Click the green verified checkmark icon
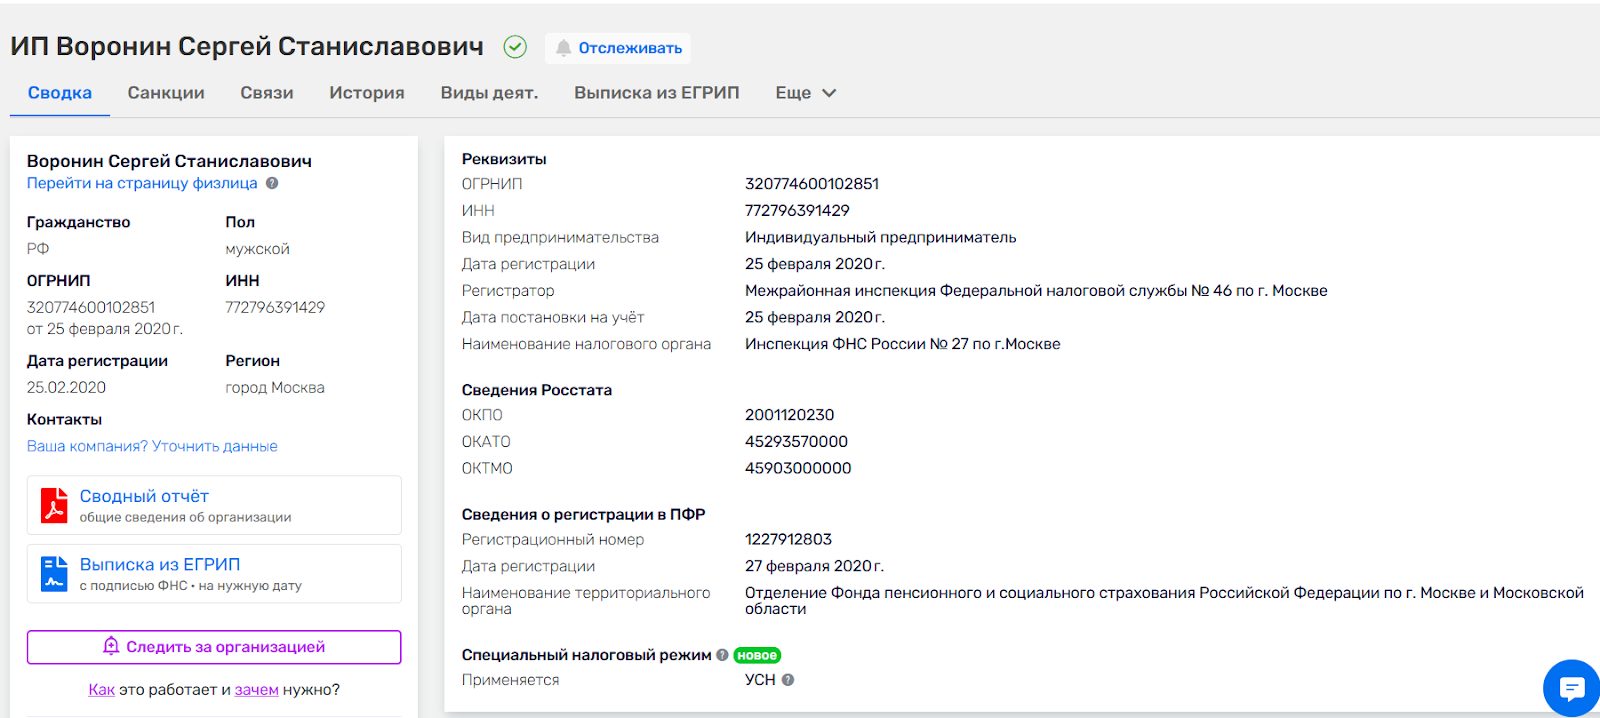 pyautogui.click(x=515, y=47)
